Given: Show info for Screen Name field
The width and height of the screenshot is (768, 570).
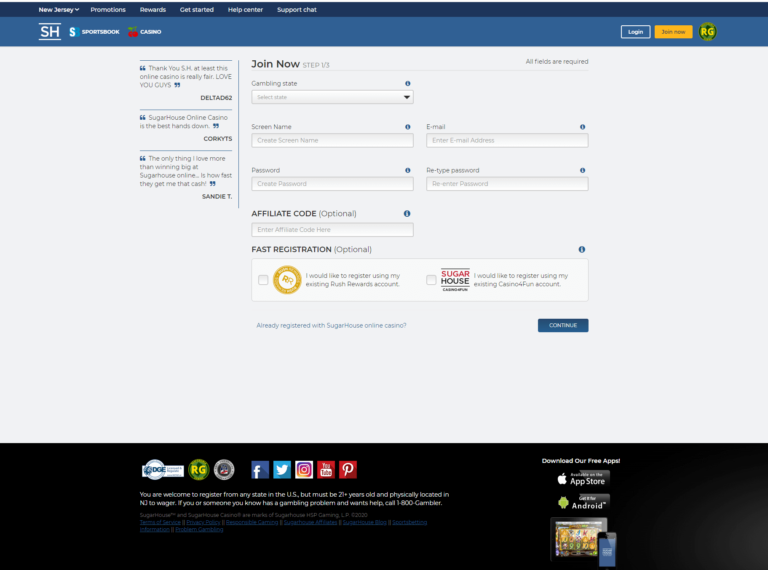Looking at the screenshot, I should tap(408, 127).
